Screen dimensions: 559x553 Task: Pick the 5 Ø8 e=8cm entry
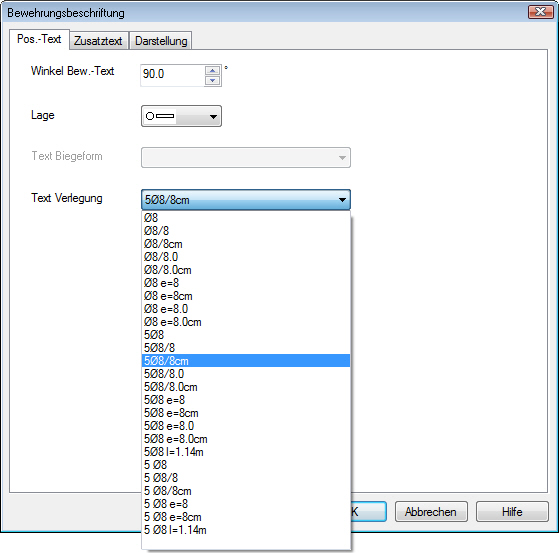(246, 517)
